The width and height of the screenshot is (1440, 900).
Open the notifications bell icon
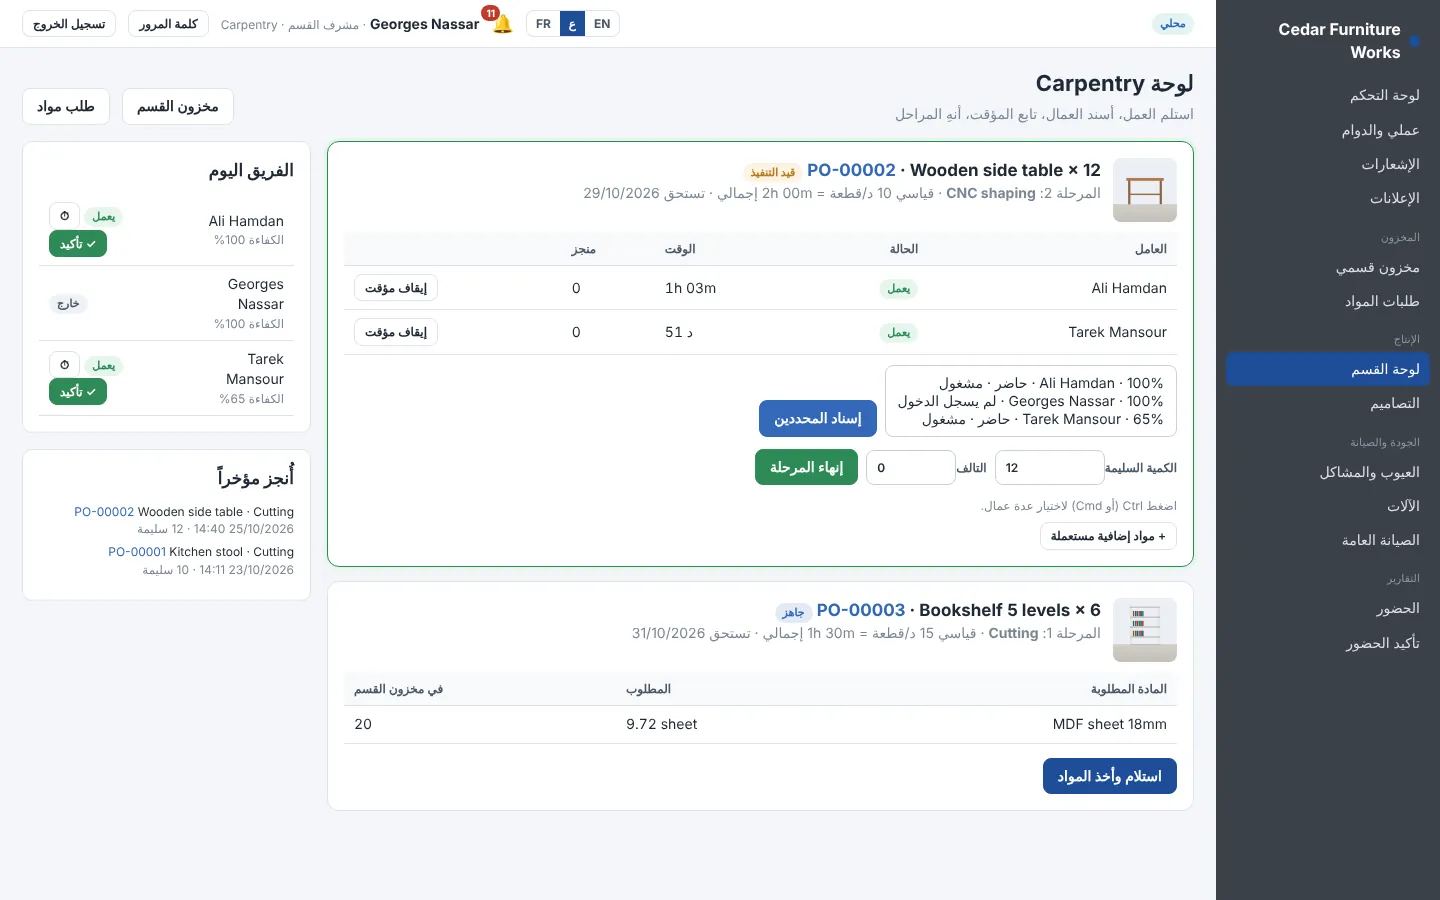(502, 24)
